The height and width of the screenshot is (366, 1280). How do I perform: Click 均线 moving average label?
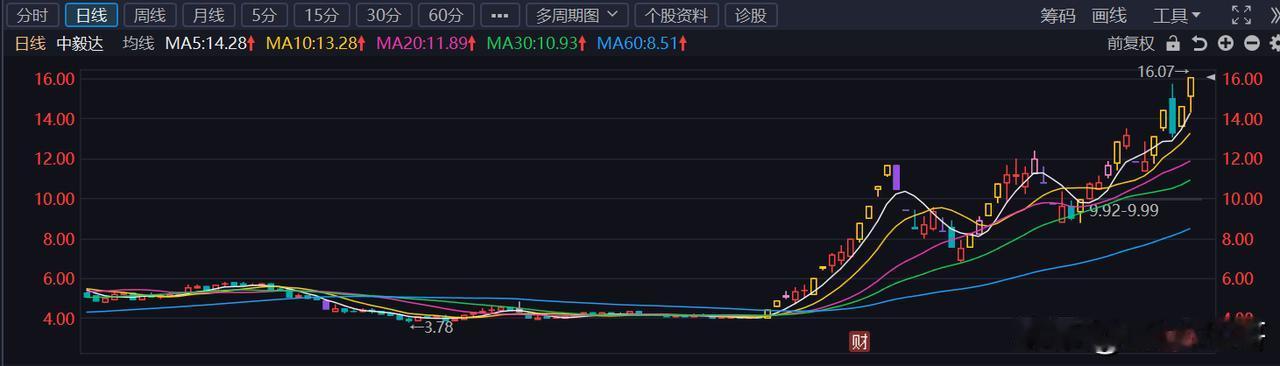pyautogui.click(x=138, y=44)
